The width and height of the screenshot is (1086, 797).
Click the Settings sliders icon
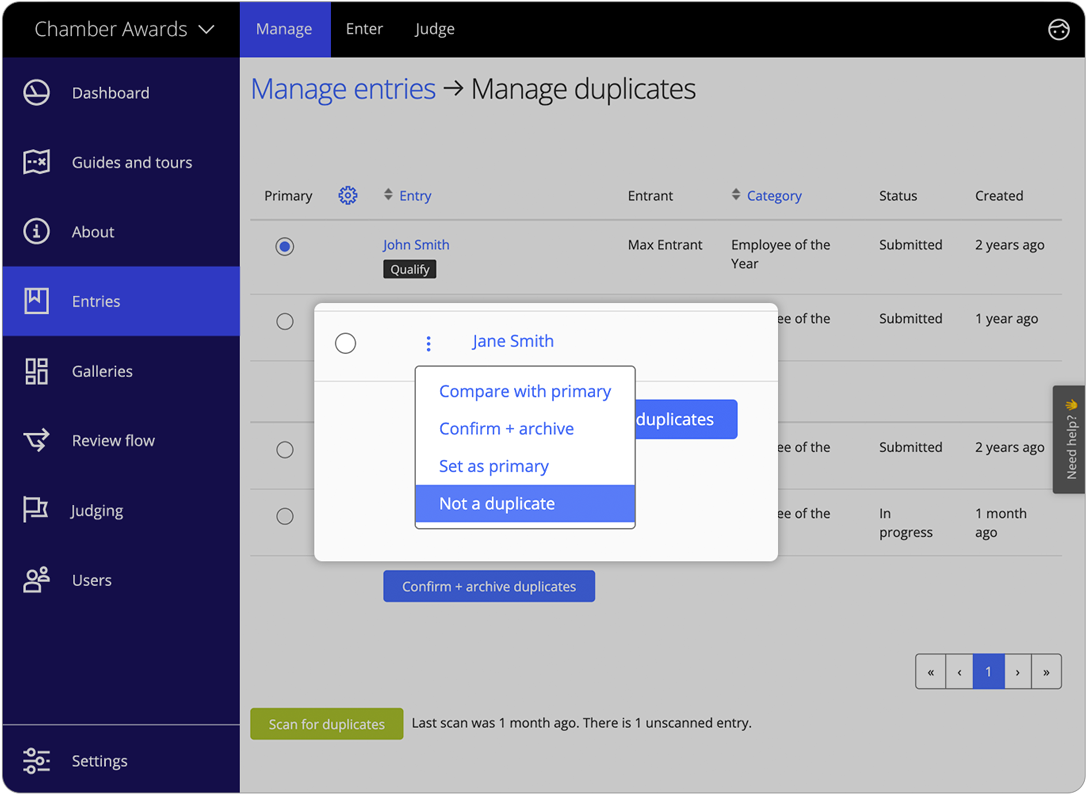point(36,761)
